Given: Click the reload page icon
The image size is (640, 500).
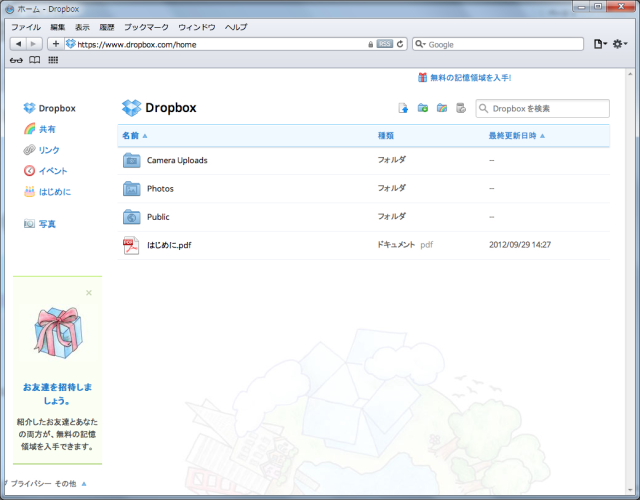Looking at the screenshot, I should [400, 44].
